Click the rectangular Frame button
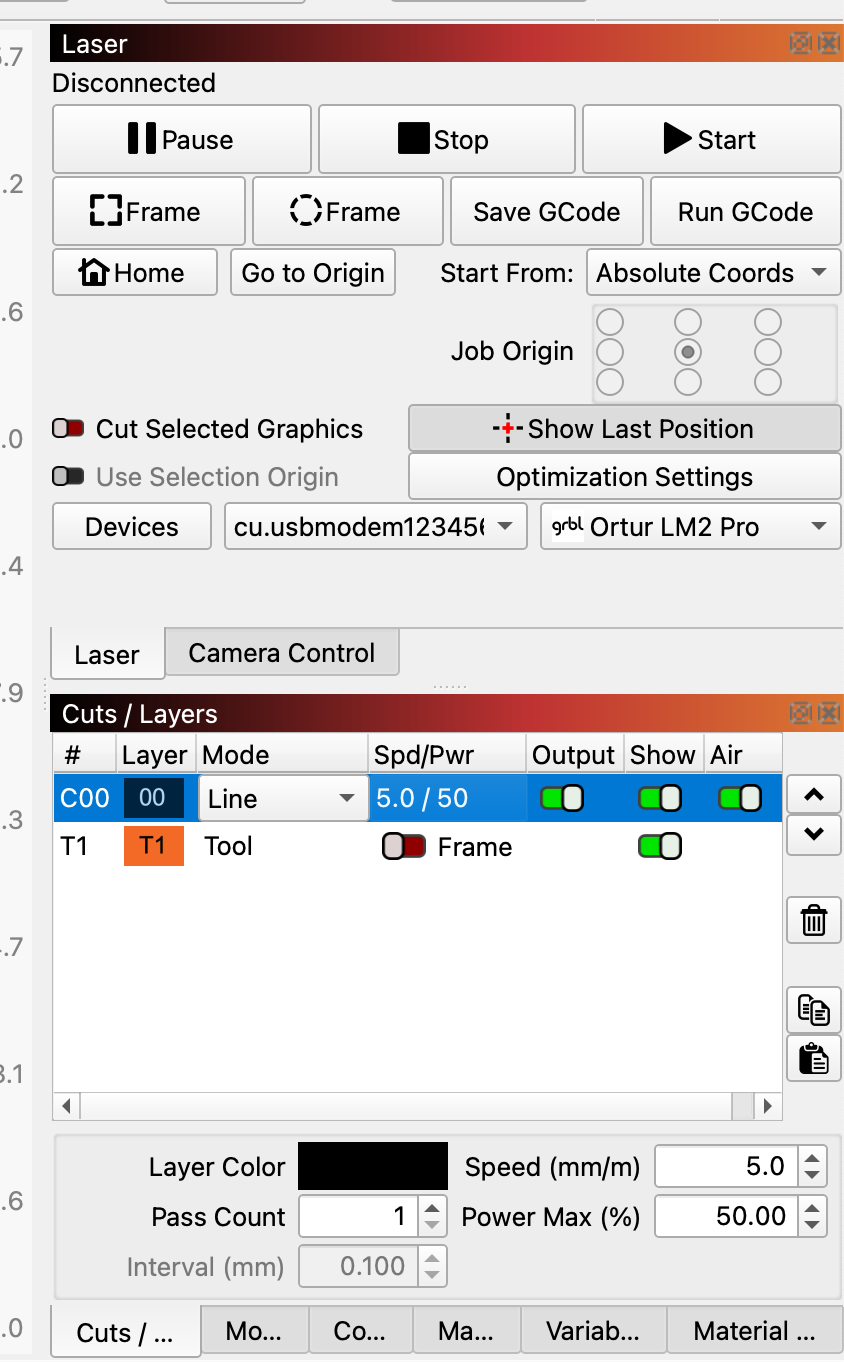 pos(148,212)
